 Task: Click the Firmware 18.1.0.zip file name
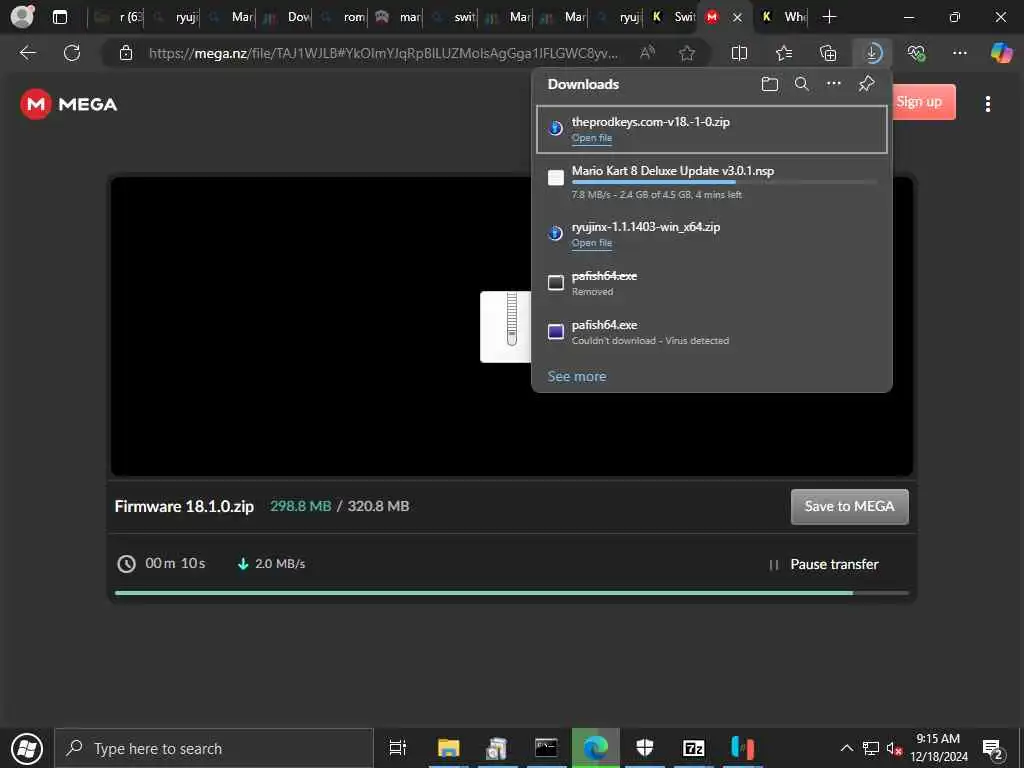pos(184,506)
